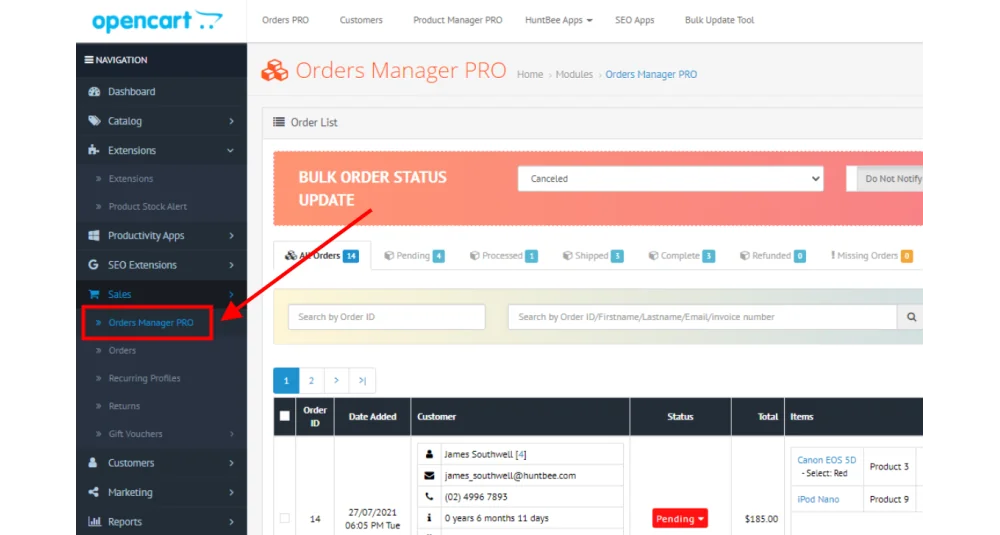Switch to the Pending orders tab

(414, 256)
